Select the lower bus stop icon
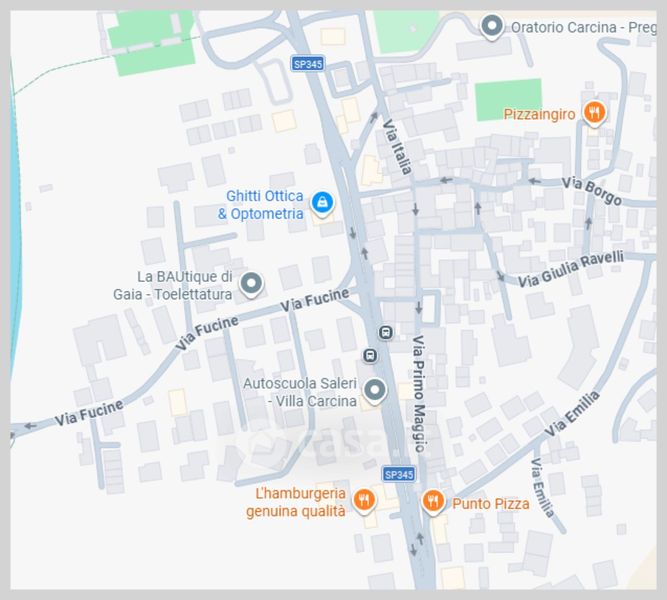This screenshot has height=600, width=667. [x=370, y=355]
